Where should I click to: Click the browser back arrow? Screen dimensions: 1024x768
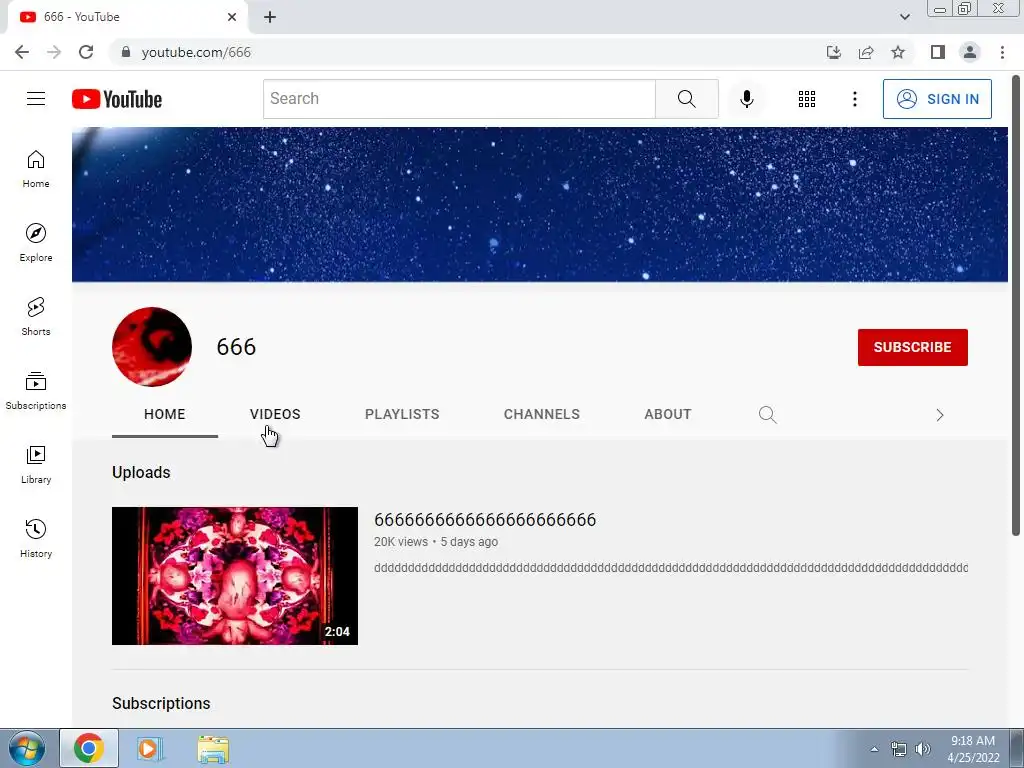pyautogui.click(x=22, y=52)
